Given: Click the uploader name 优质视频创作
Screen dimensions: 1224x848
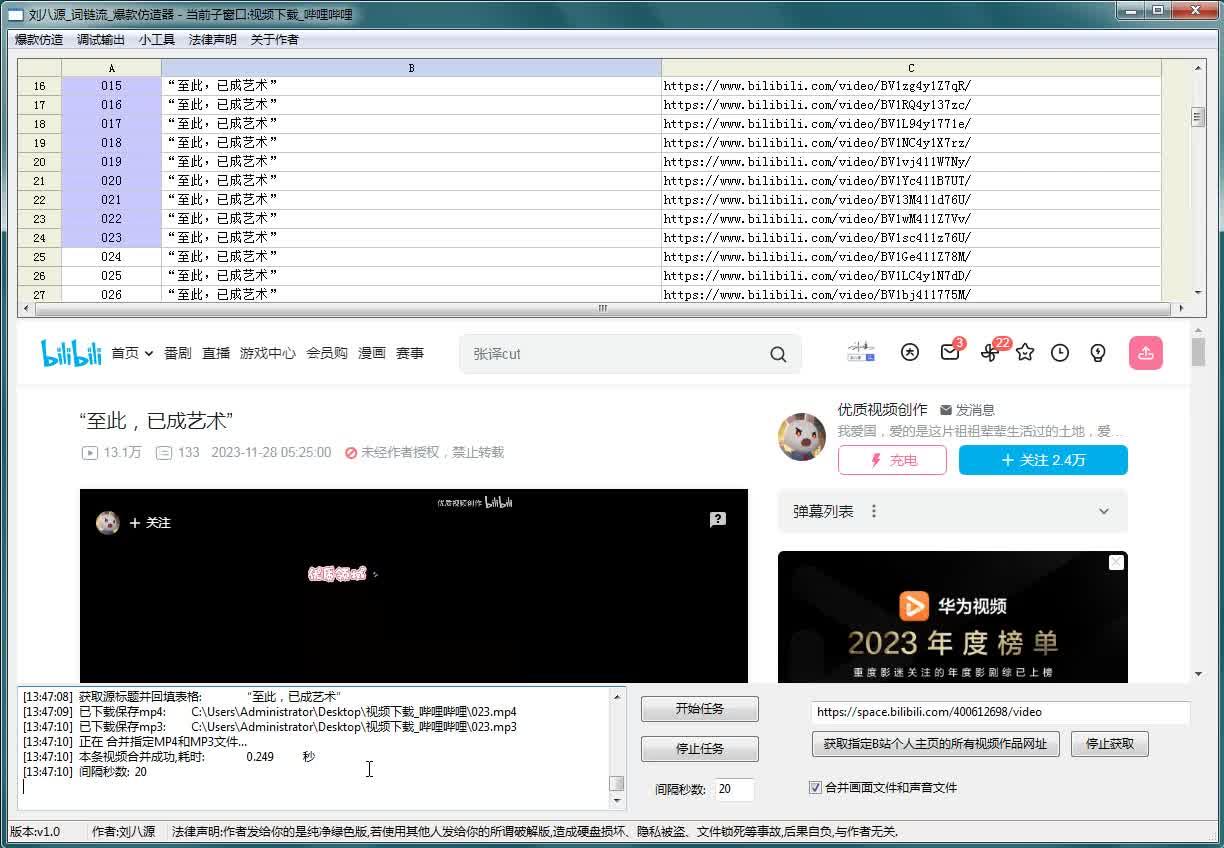Looking at the screenshot, I should coord(882,410).
